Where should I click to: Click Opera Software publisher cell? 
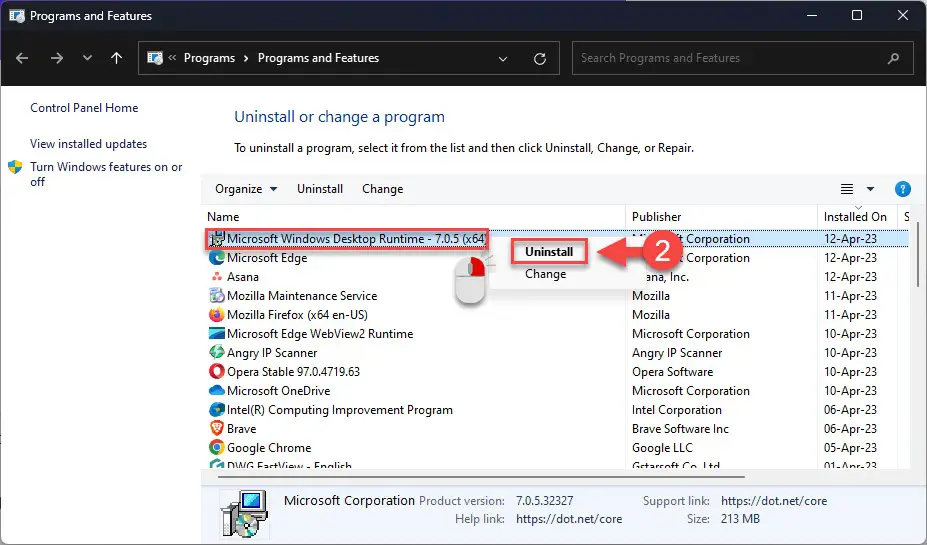click(x=672, y=372)
